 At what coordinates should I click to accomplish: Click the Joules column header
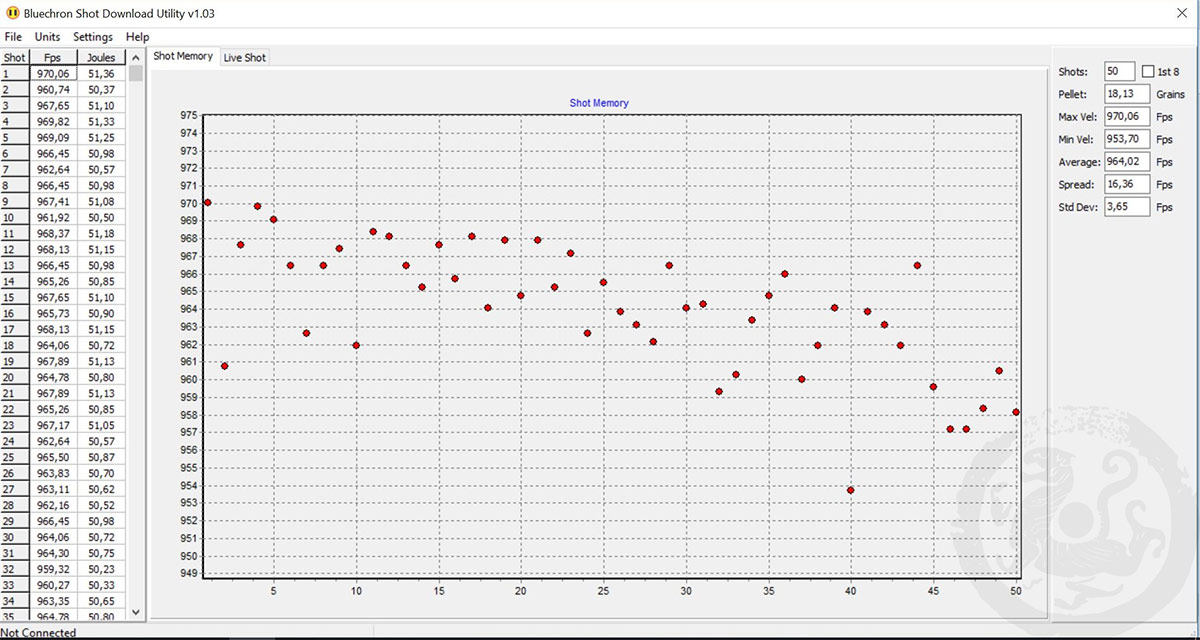click(x=101, y=57)
